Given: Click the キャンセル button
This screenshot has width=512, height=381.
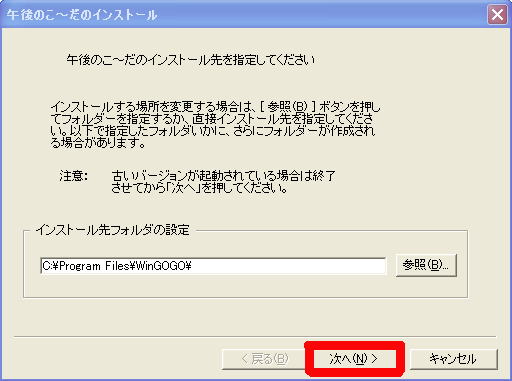Looking at the screenshot, I should (453, 359).
